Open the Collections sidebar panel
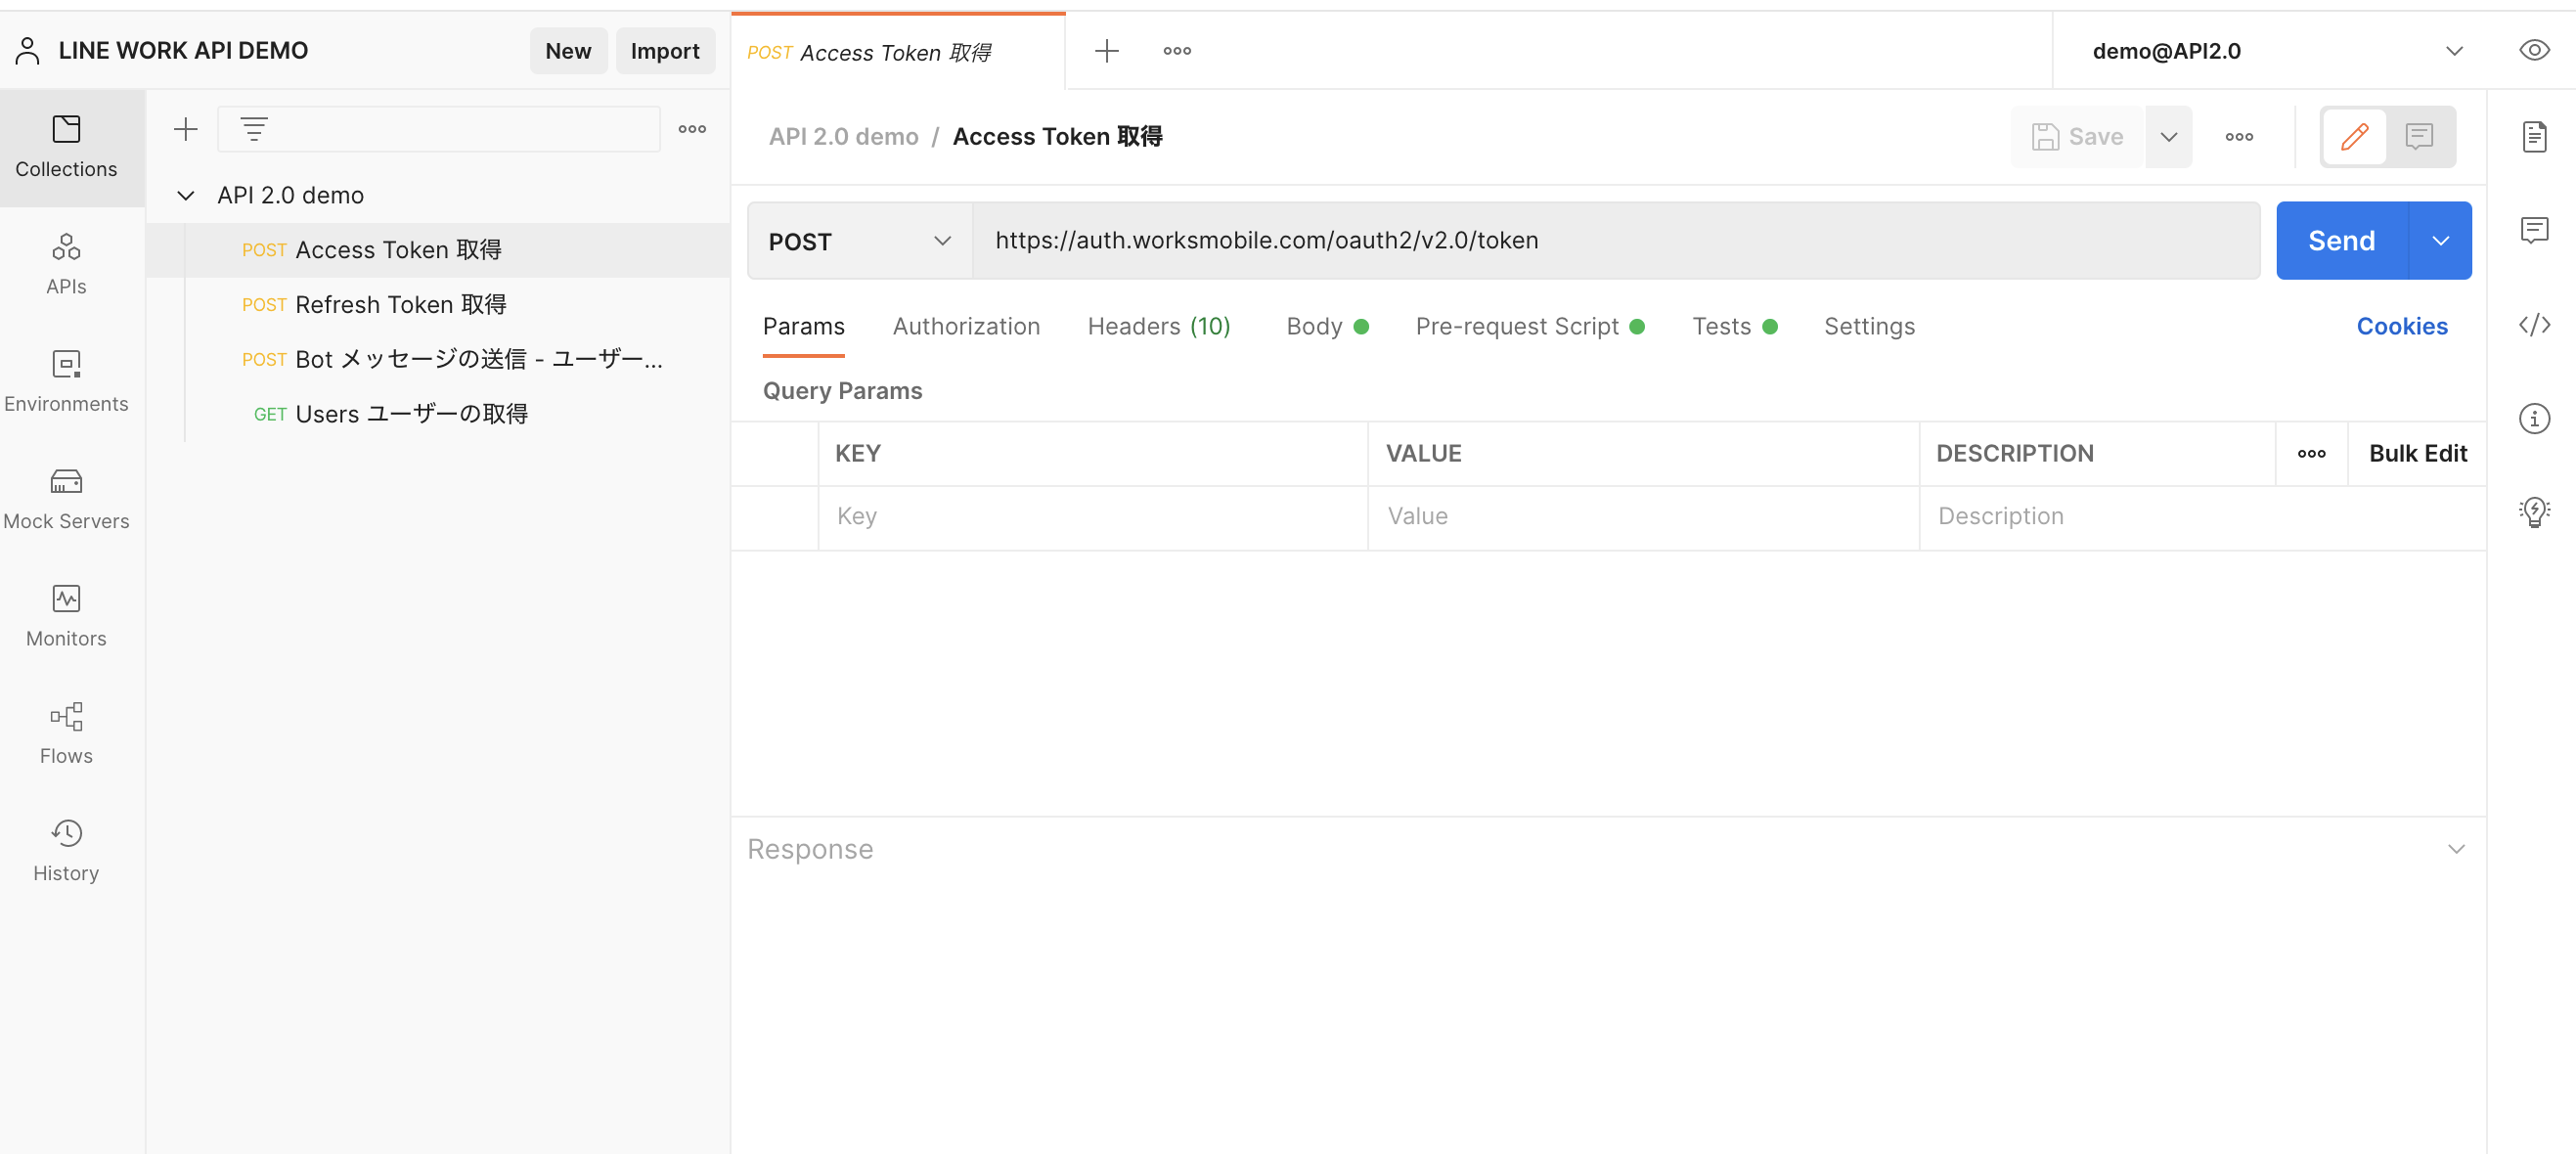 click(x=66, y=145)
